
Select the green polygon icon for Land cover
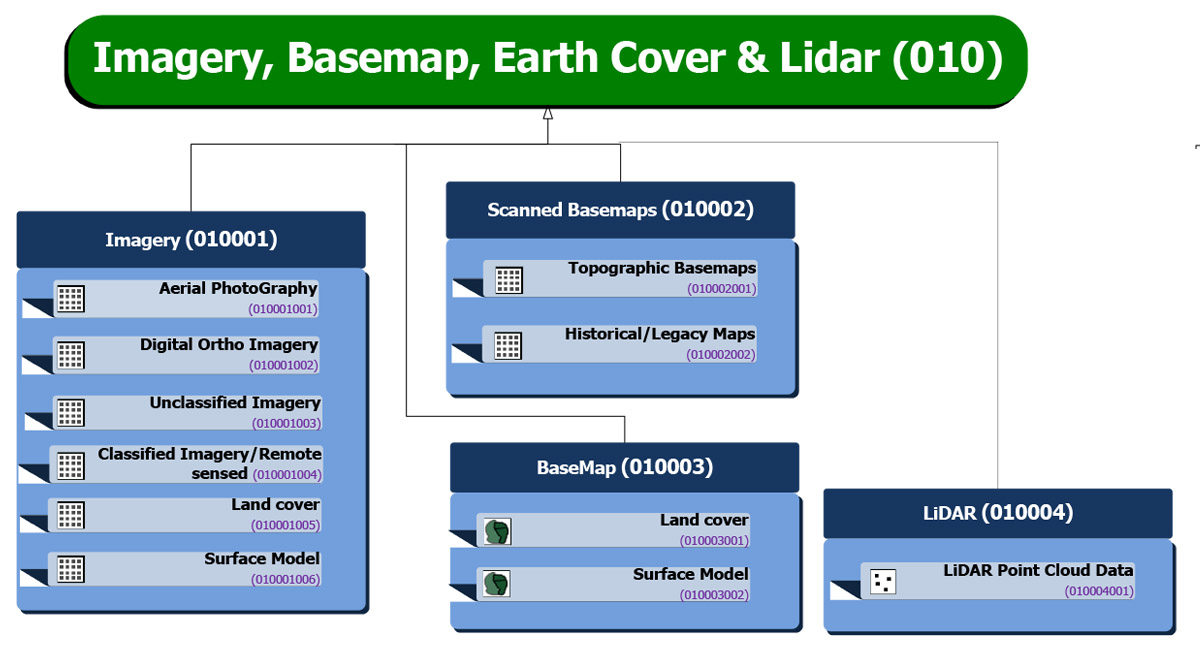pos(497,531)
